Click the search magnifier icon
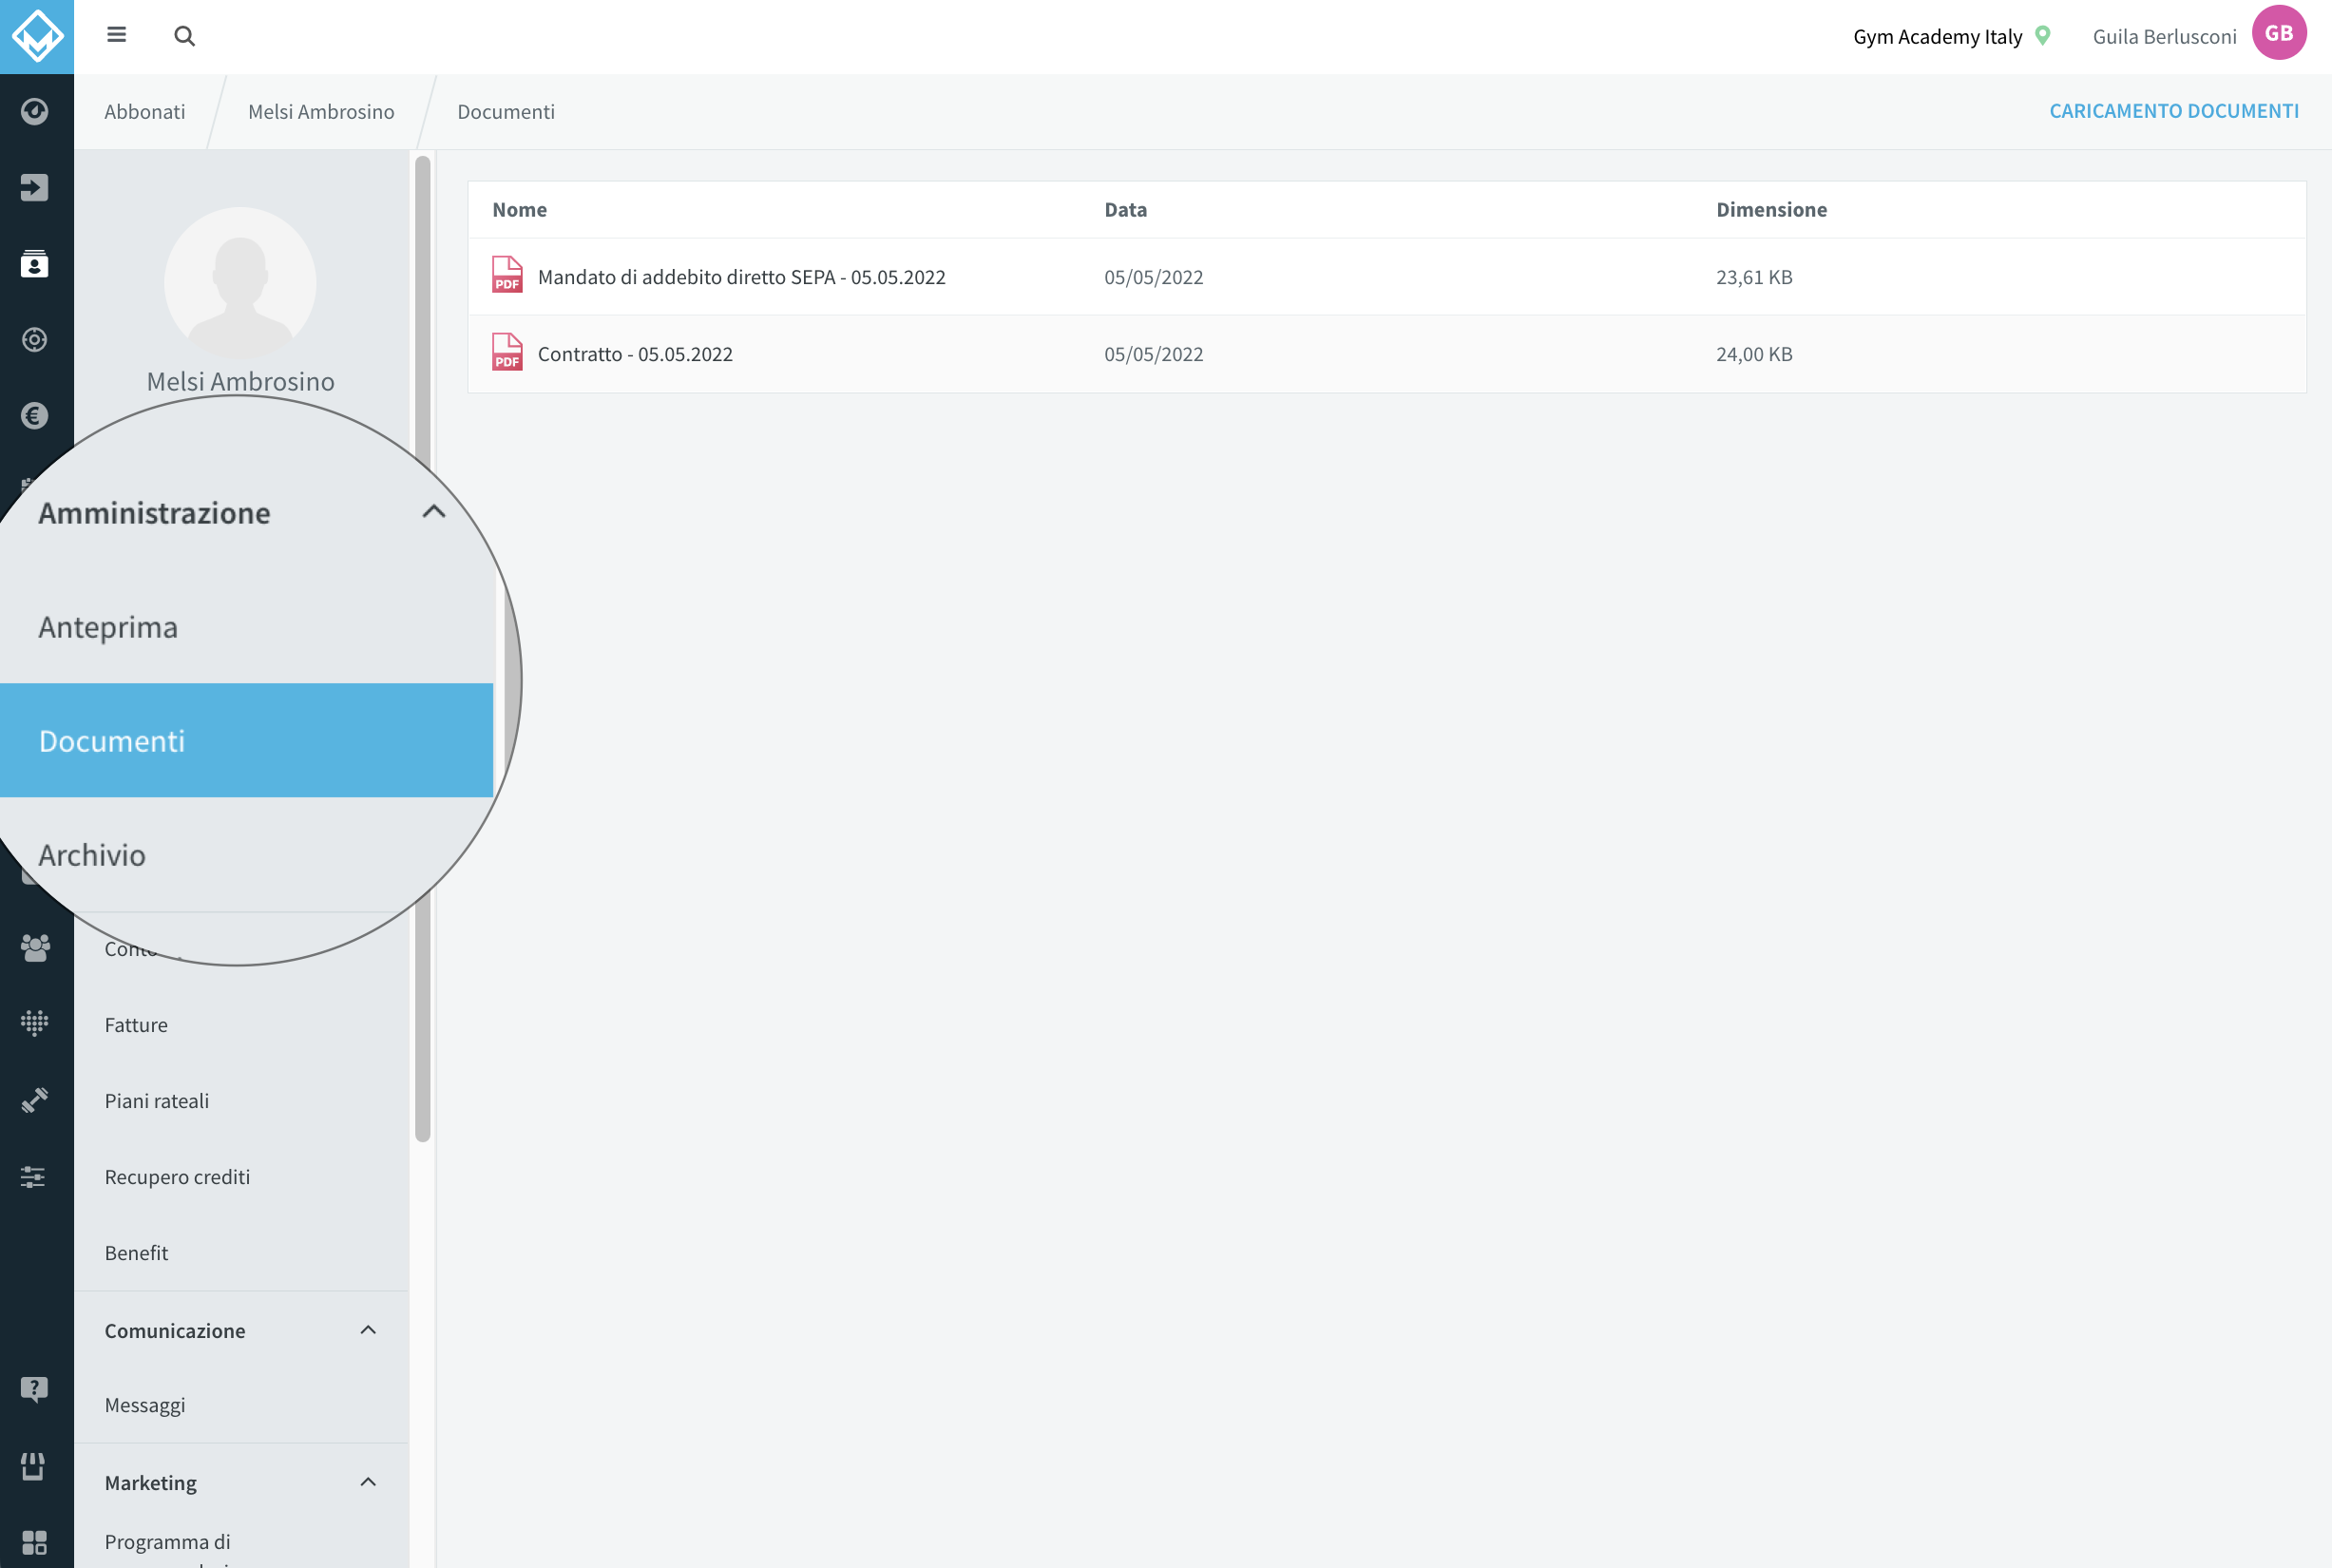The width and height of the screenshot is (2332, 1568). point(184,36)
